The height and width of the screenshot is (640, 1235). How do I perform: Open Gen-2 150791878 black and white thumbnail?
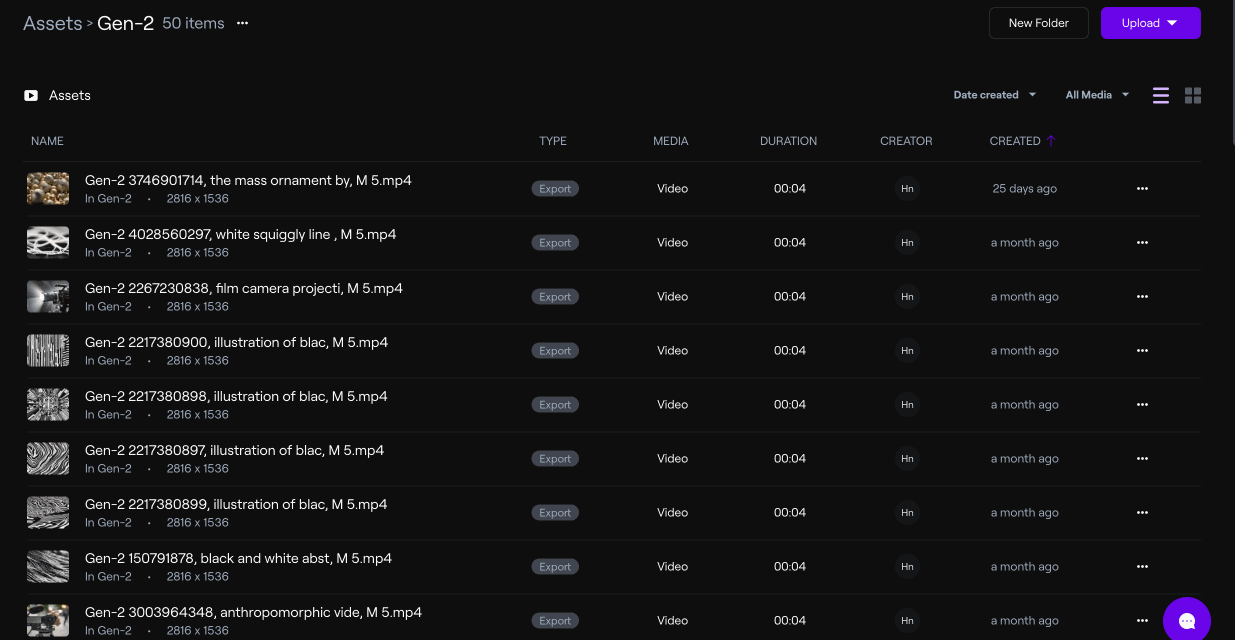tap(48, 567)
